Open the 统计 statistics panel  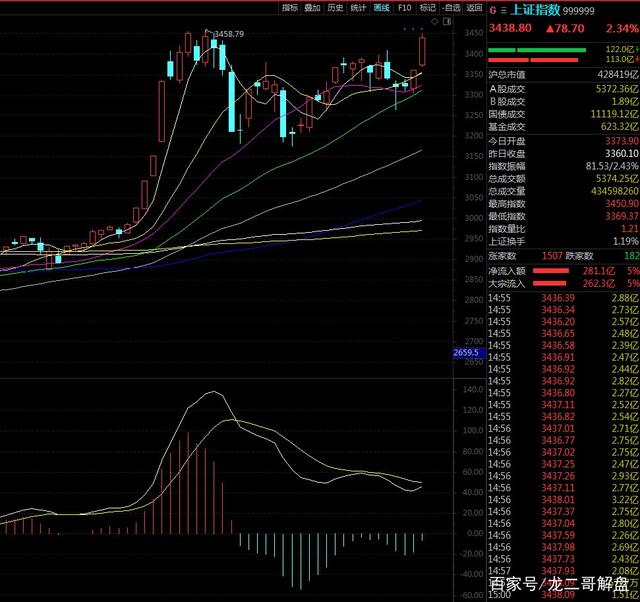(359, 7)
